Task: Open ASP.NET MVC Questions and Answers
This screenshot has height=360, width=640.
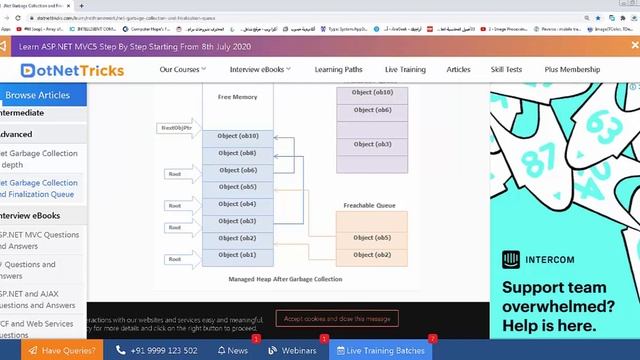Action: [x=40, y=240]
